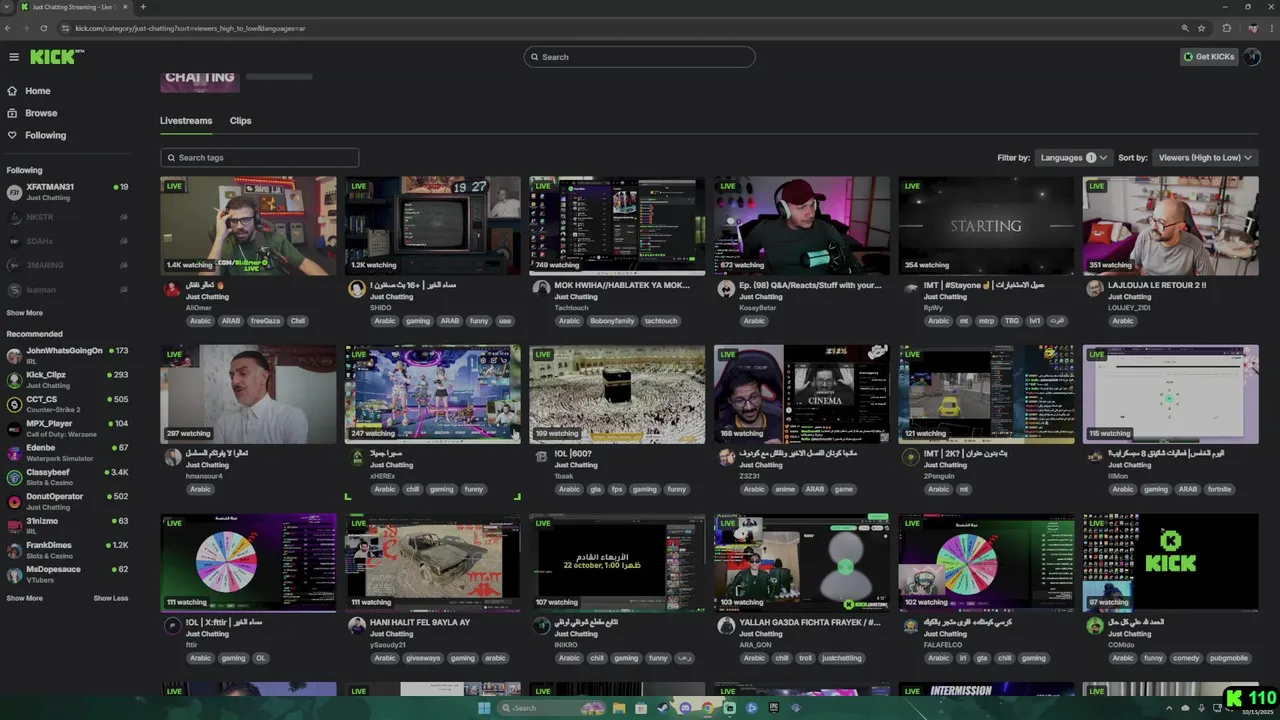Expand Following list with Show More
The image size is (1280, 720).
point(25,313)
